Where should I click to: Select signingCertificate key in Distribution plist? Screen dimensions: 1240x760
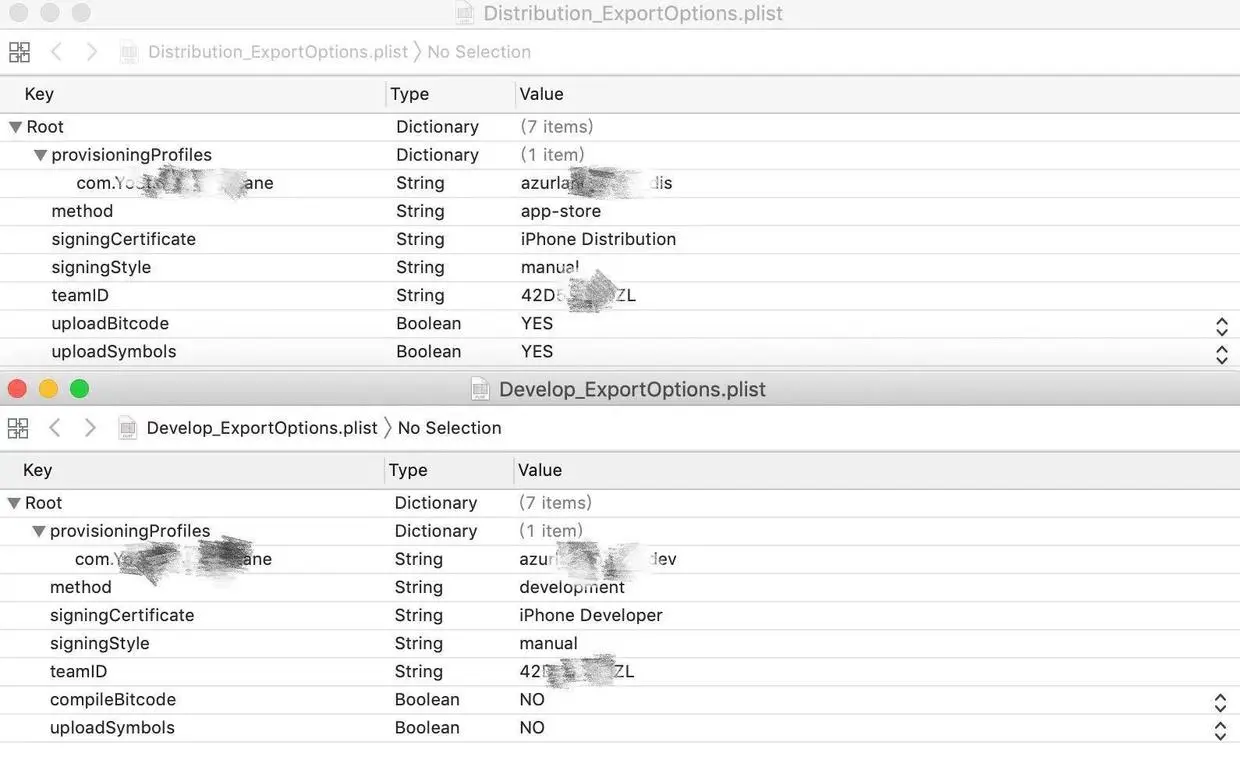(124, 239)
